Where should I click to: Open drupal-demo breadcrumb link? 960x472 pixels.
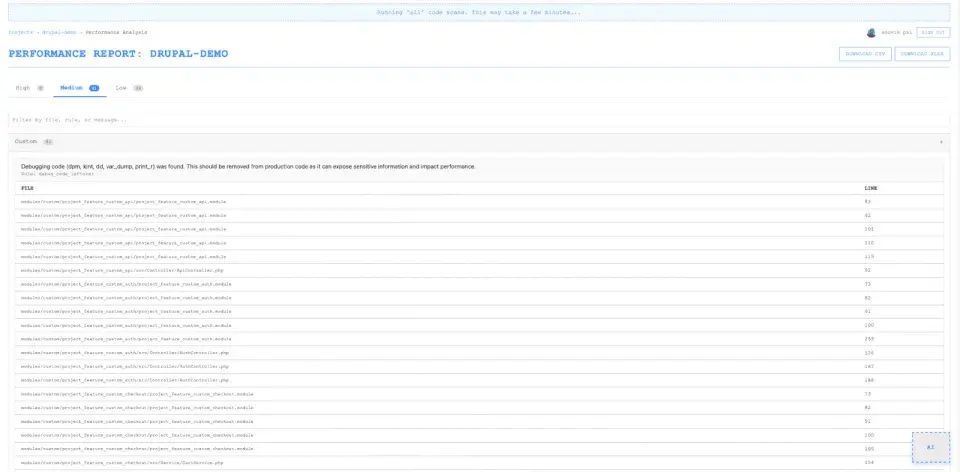(x=59, y=32)
